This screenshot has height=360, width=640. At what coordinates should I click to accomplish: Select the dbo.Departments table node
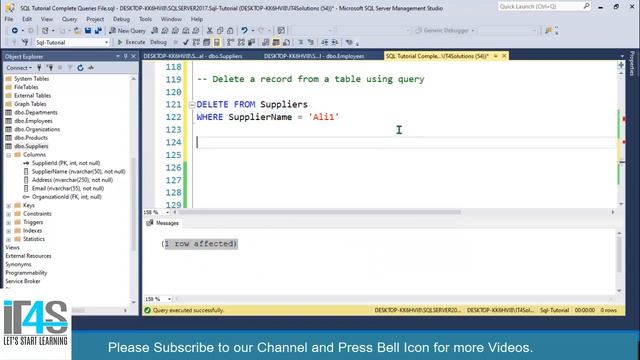click(x=36, y=113)
